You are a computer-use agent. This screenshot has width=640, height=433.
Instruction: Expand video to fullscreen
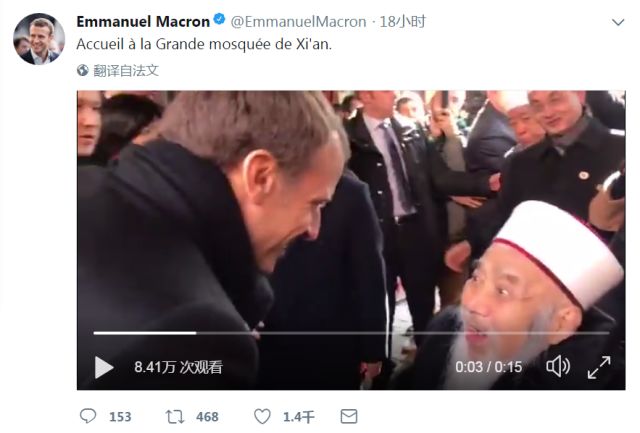click(x=599, y=367)
